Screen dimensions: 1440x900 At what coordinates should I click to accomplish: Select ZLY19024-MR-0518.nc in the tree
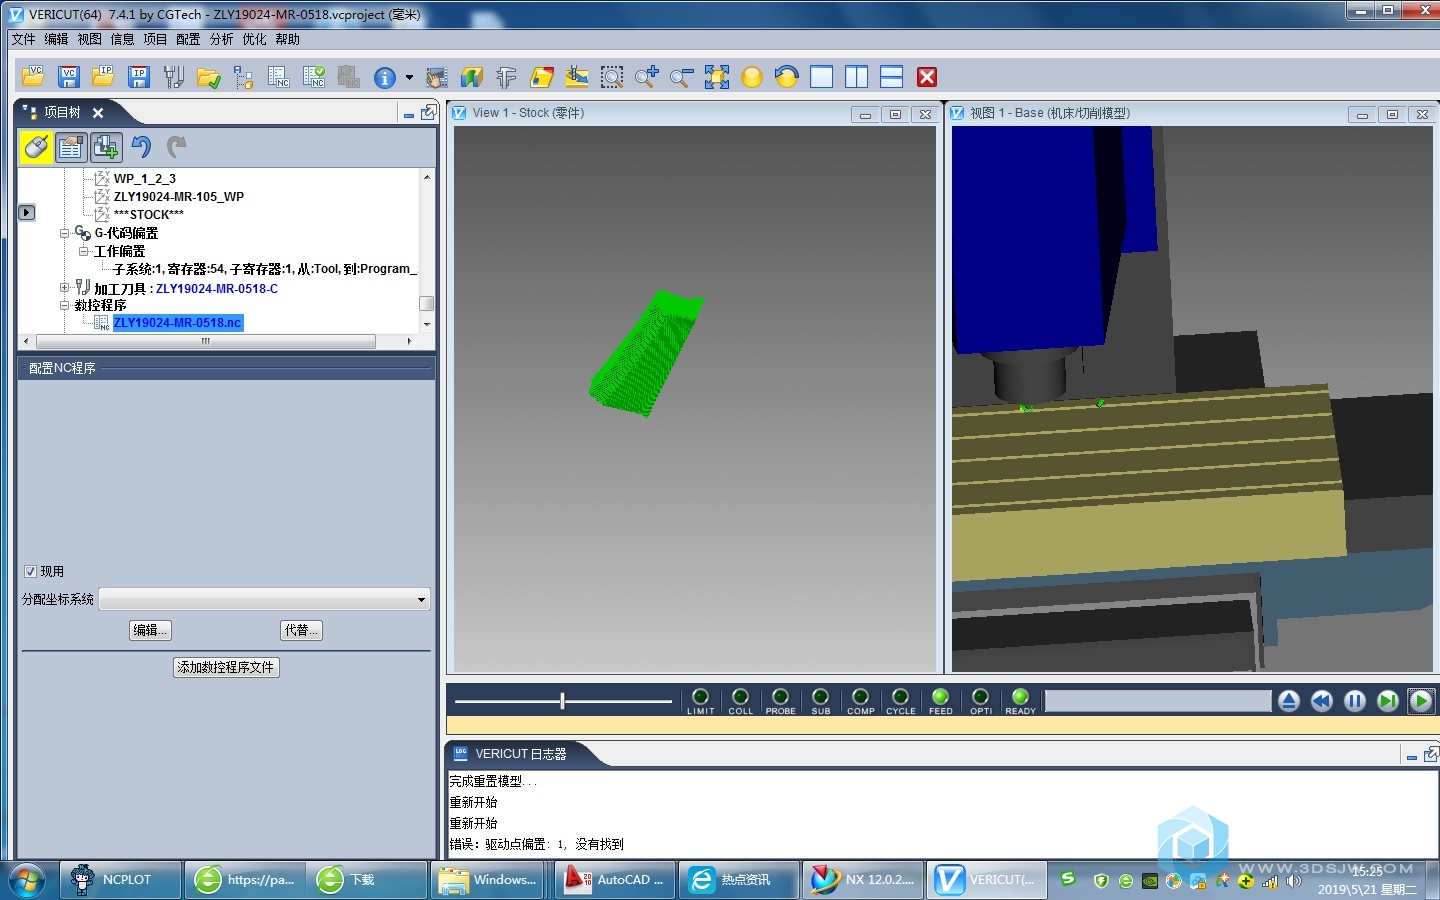[x=177, y=323]
